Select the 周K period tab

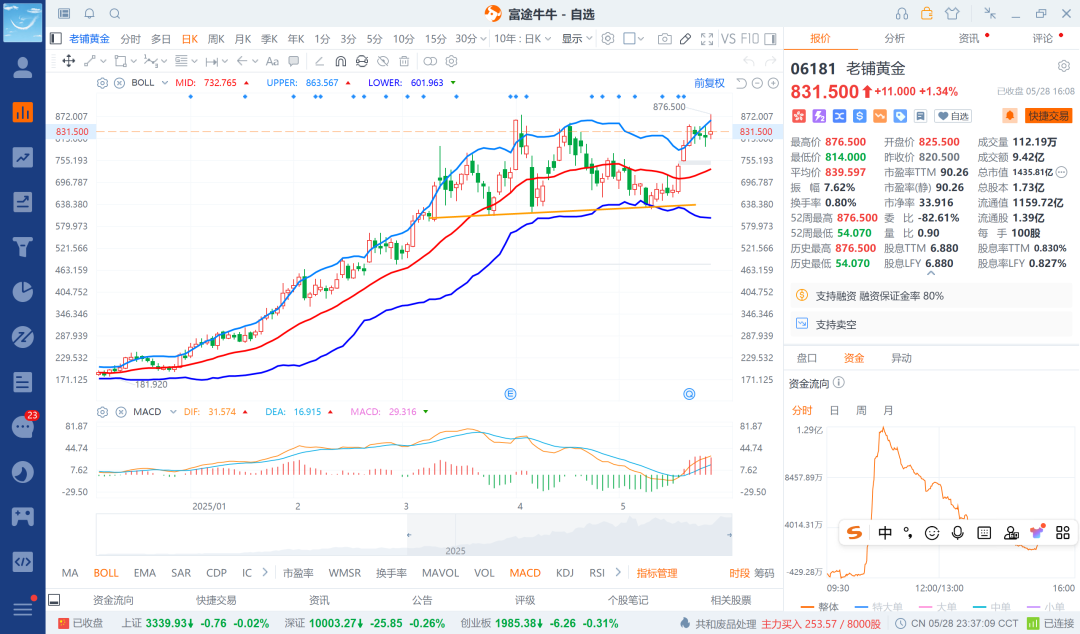216,39
